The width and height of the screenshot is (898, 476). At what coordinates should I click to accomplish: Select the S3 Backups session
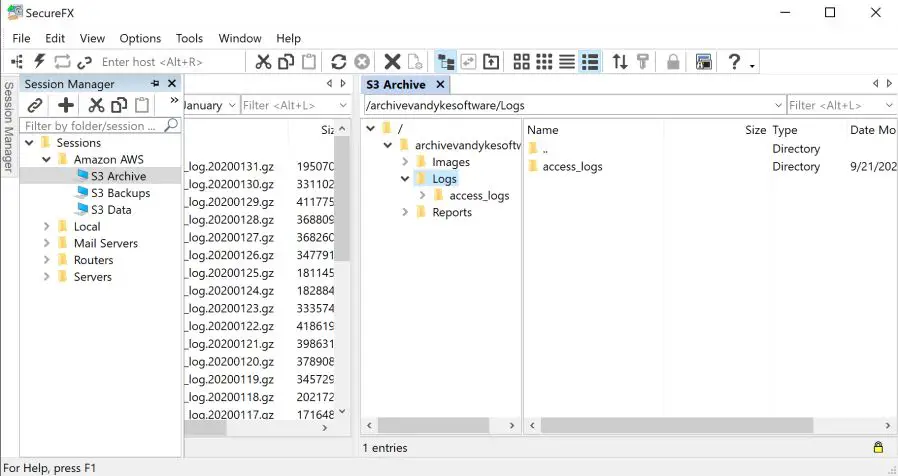tap(120, 193)
